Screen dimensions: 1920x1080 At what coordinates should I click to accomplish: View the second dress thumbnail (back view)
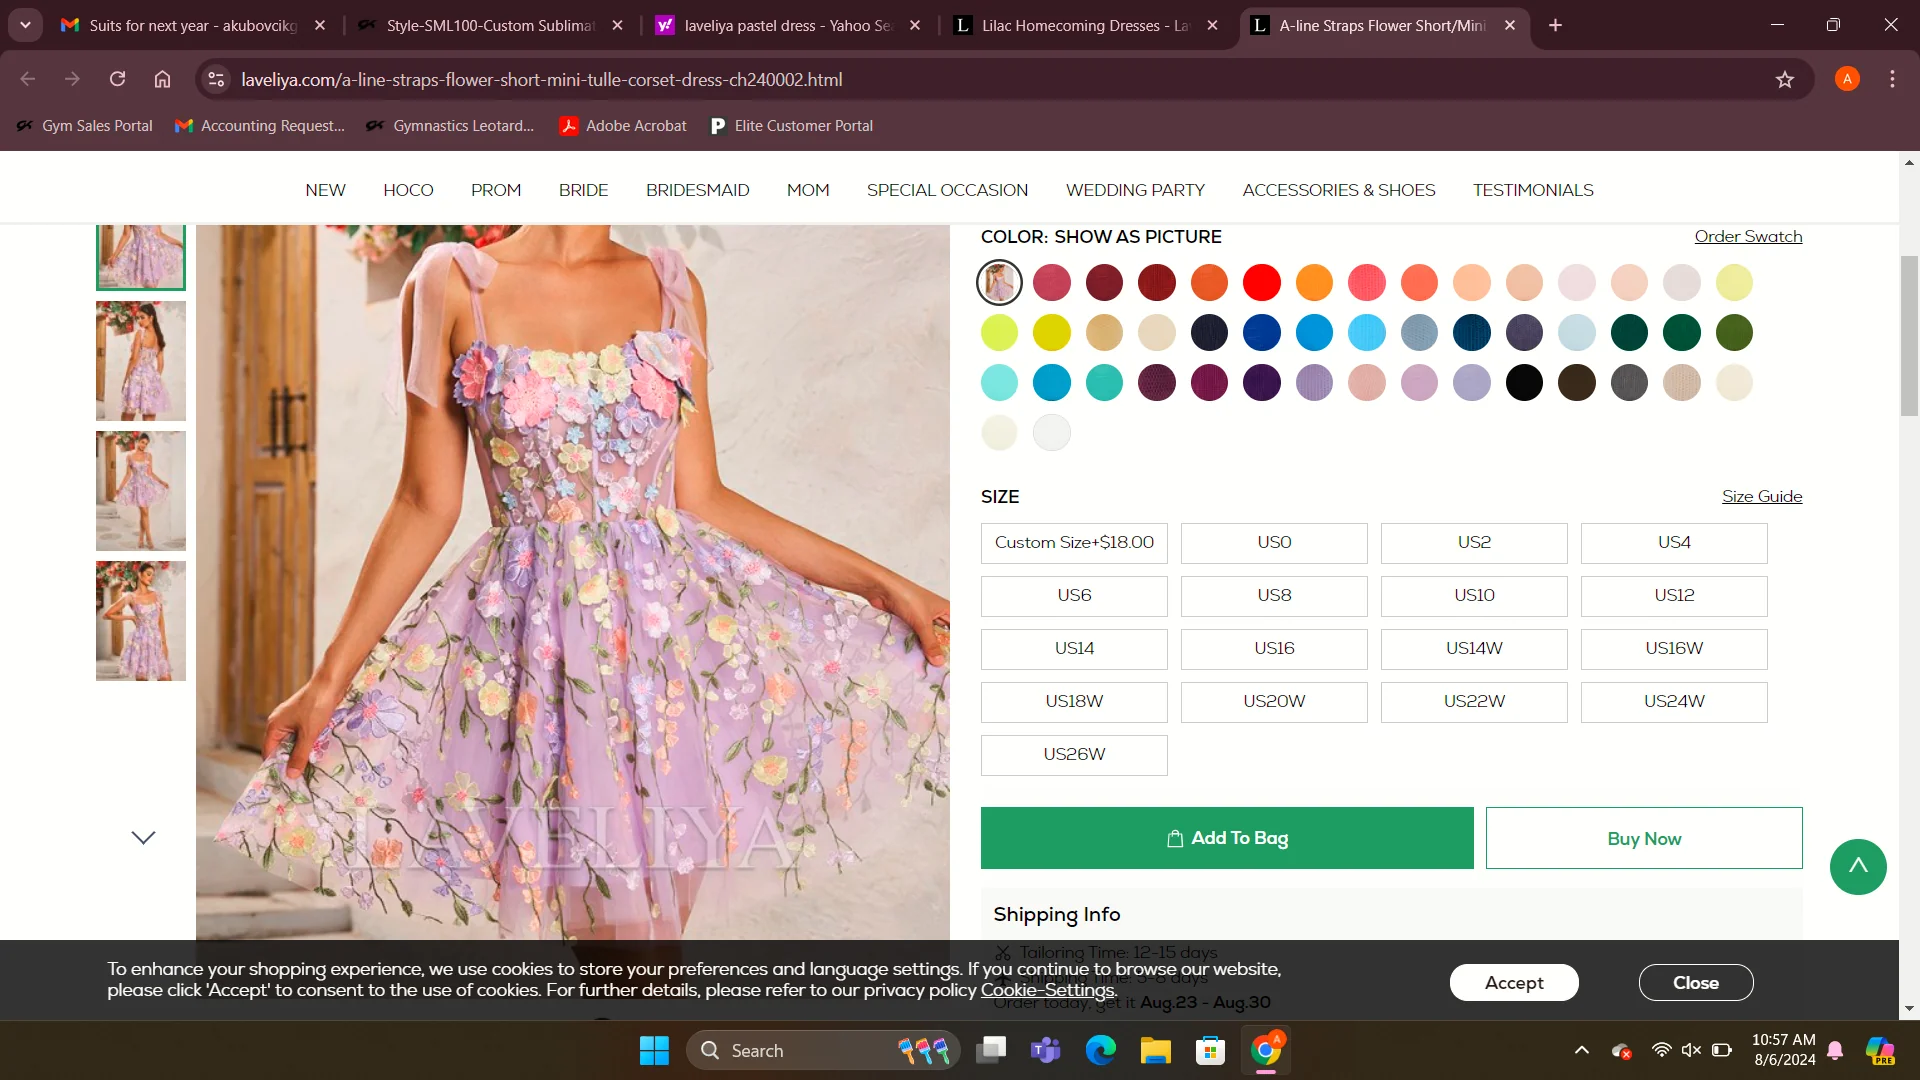click(x=141, y=361)
